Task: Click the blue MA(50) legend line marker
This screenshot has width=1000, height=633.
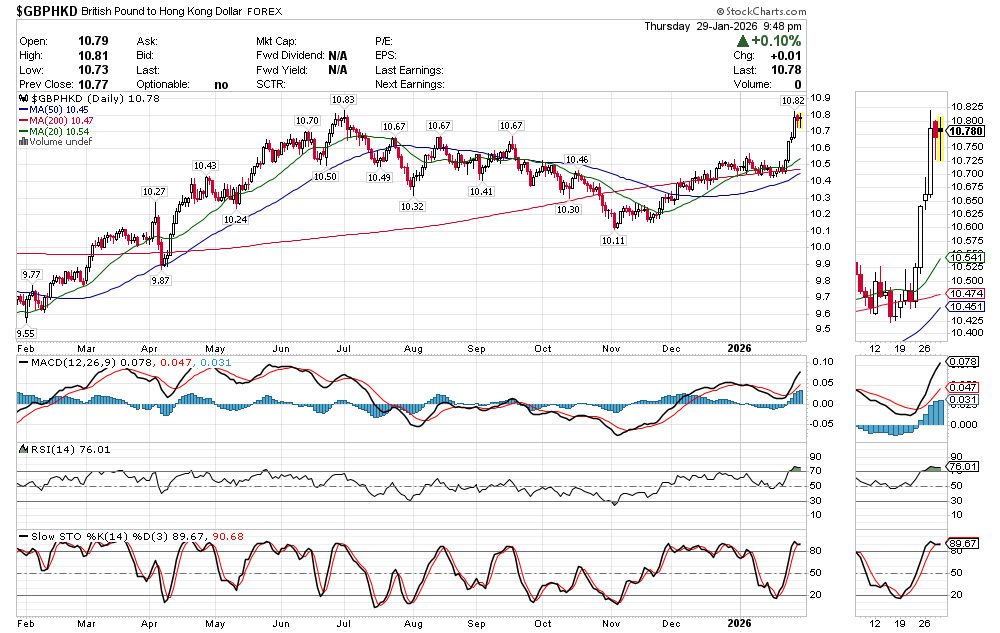Action: coord(23,109)
